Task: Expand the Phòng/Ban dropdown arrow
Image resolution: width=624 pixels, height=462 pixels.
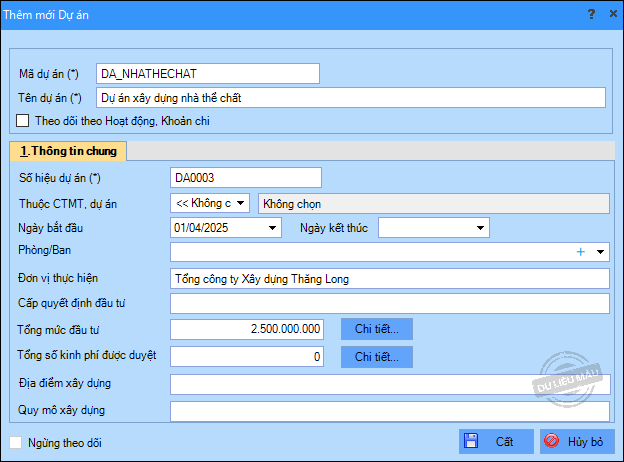Action: click(600, 252)
